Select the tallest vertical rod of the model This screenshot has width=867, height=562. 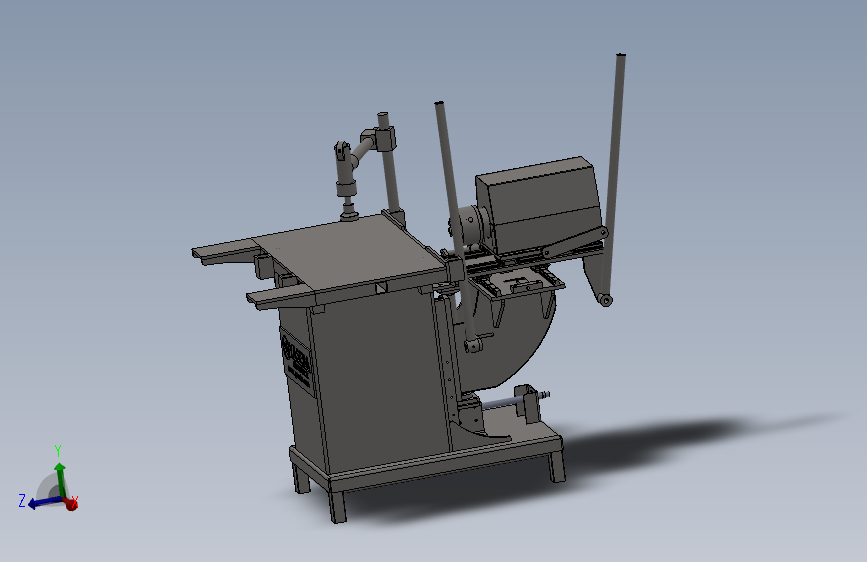point(613,177)
